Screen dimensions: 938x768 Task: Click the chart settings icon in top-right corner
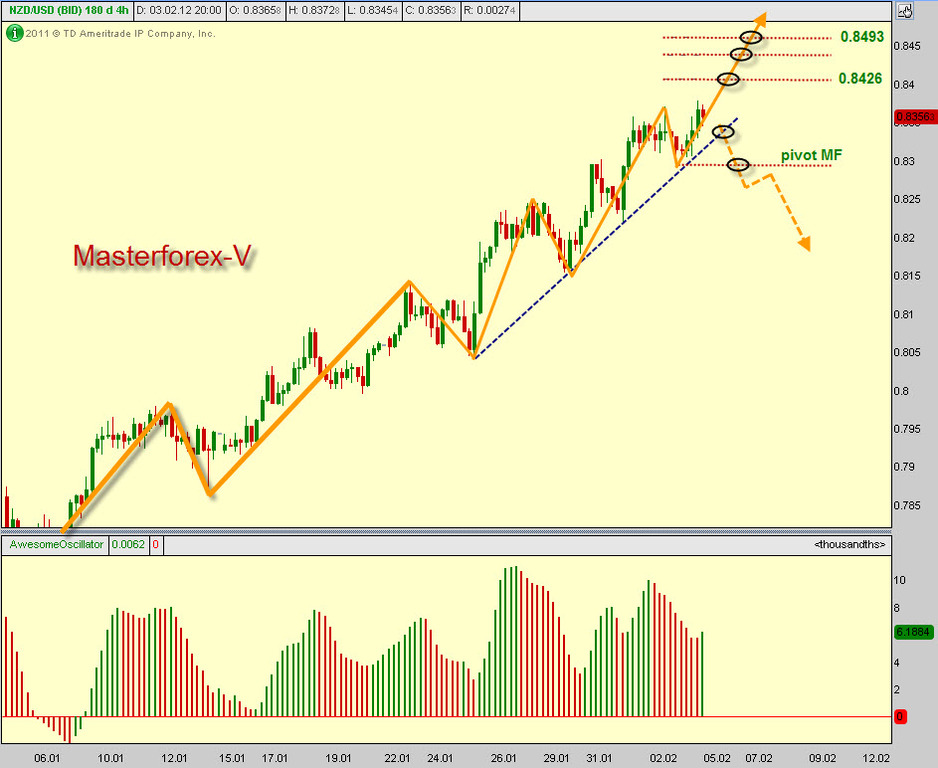(904, 12)
